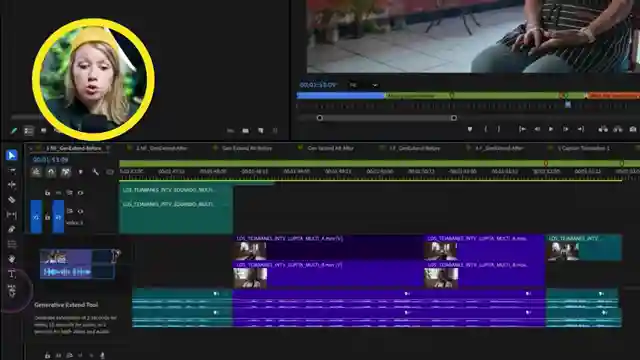Export frame with the camera icon
This screenshot has height=360, width=640.
tap(633, 129)
